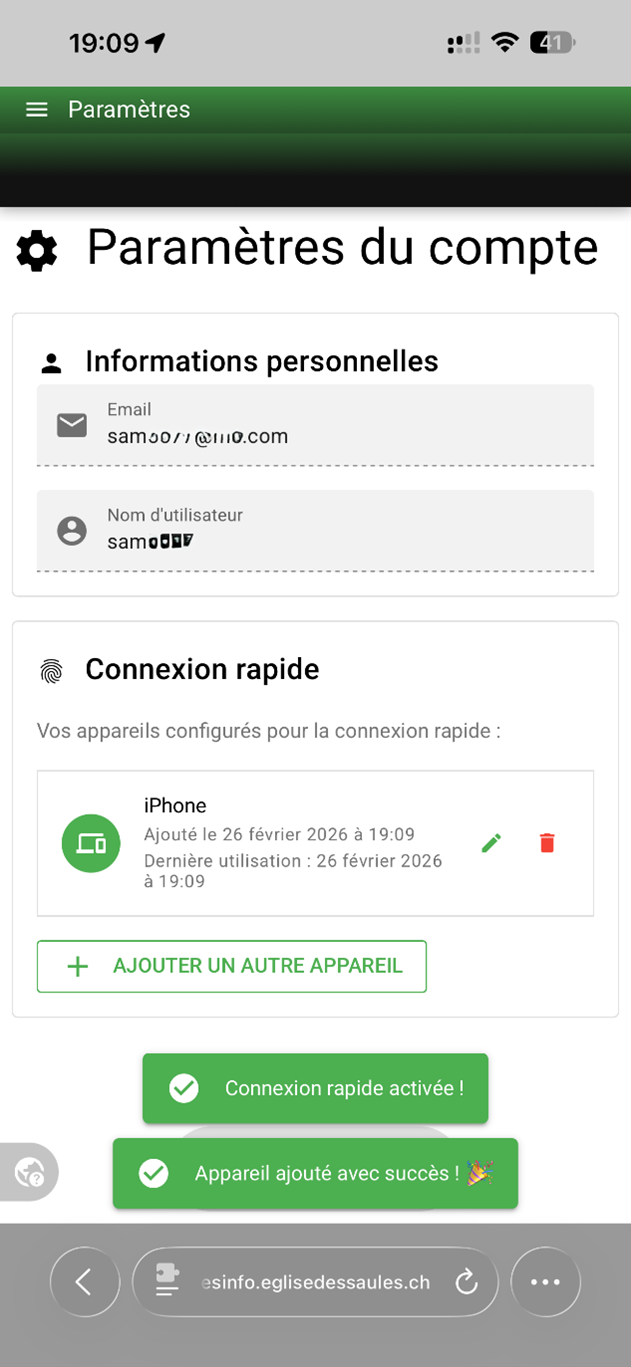Tap the Appareil ajouté avec succès toast
The width and height of the screenshot is (631, 1367).
point(315,1173)
